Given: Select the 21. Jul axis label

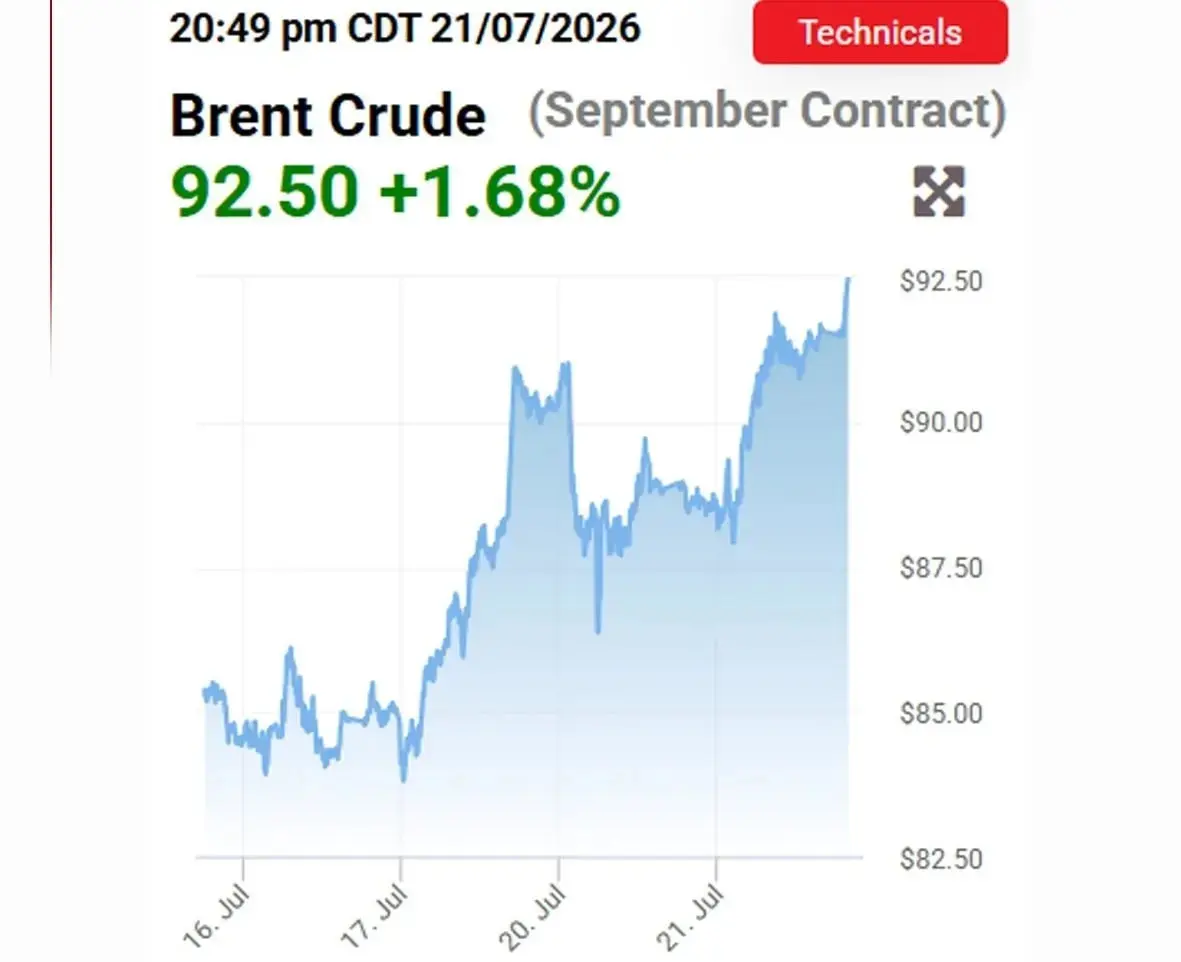Looking at the screenshot, I should click(690, 917).
